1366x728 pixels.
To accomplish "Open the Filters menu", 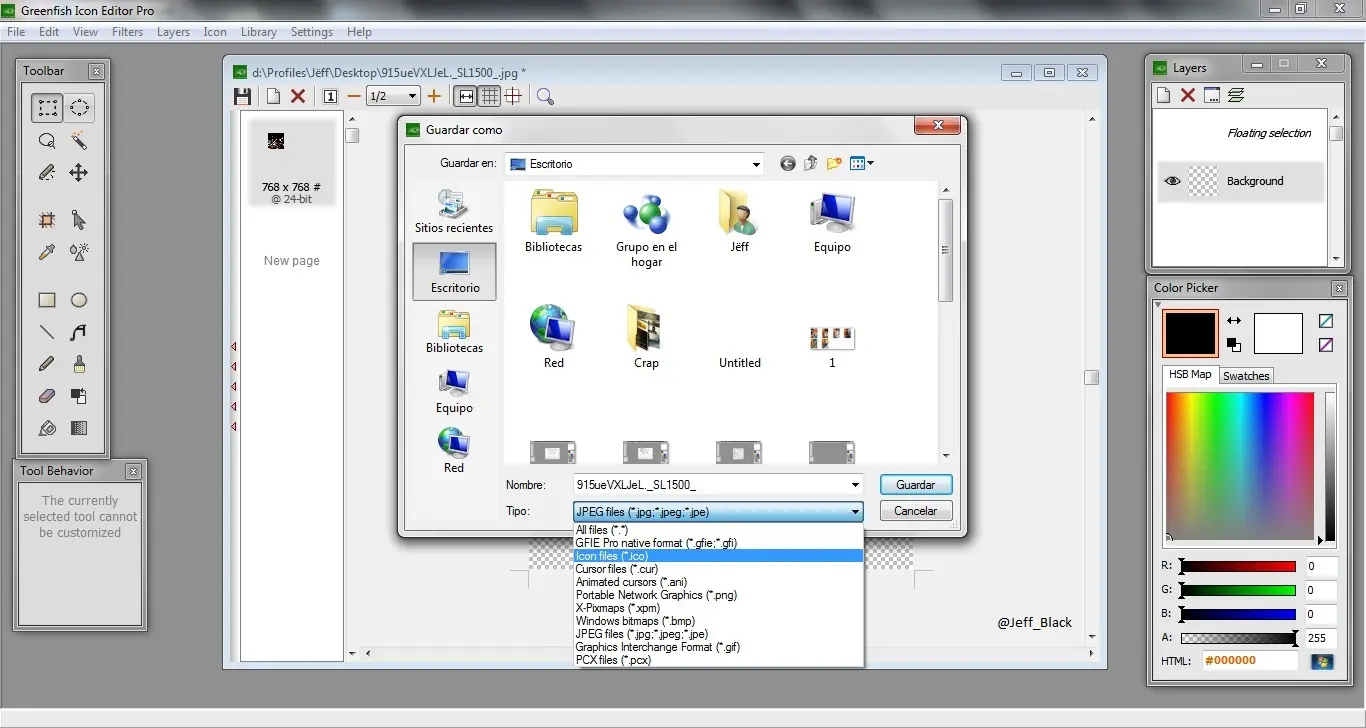I will pos(128,32).
